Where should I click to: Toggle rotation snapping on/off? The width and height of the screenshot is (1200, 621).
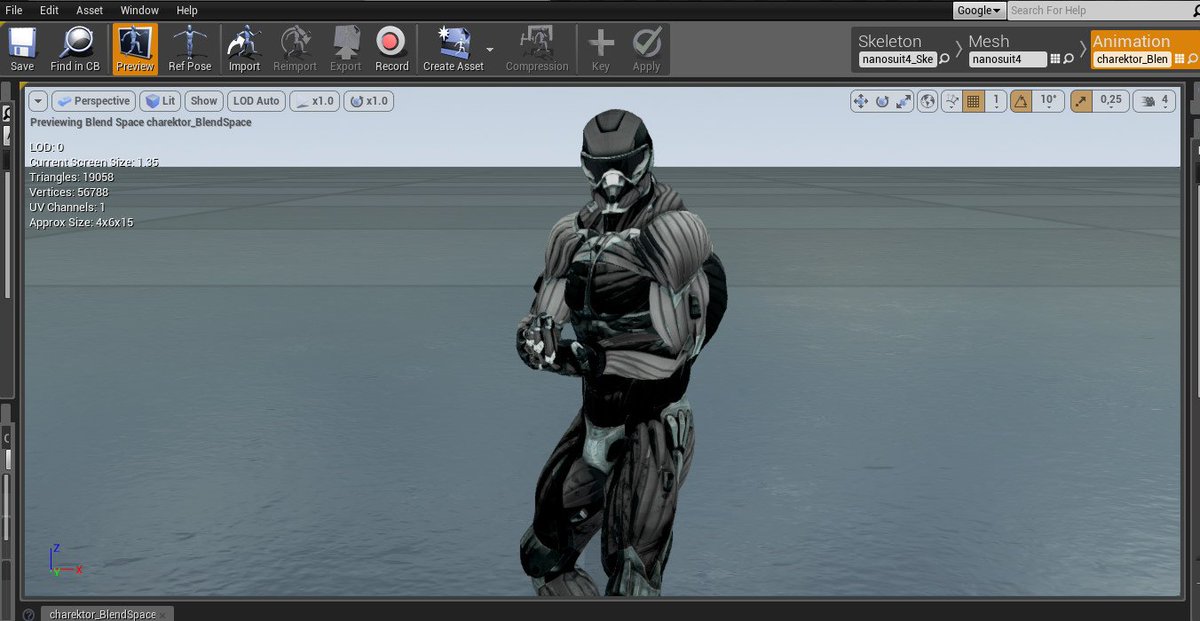pyautogui.click(x=1021, y=101)
